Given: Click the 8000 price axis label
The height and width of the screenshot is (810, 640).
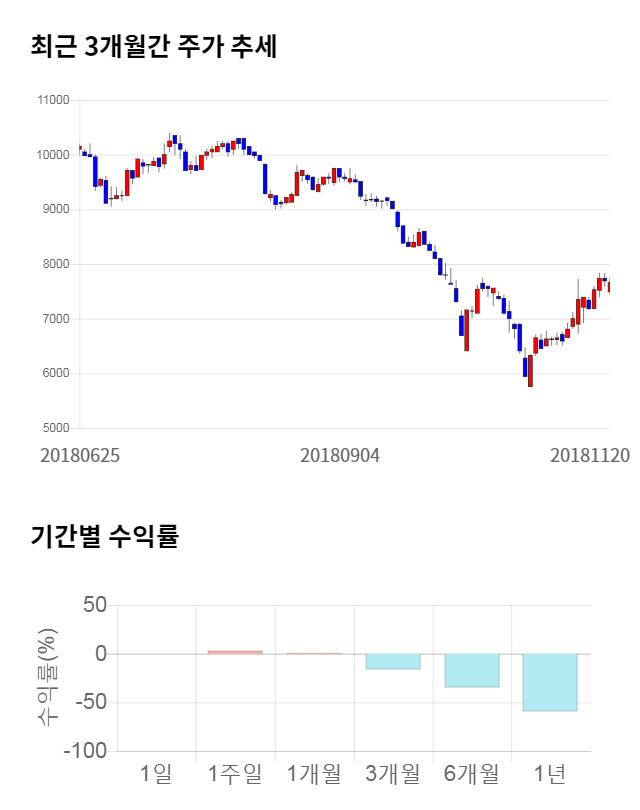Looking at the screenshot, I should tap(54, 264).
